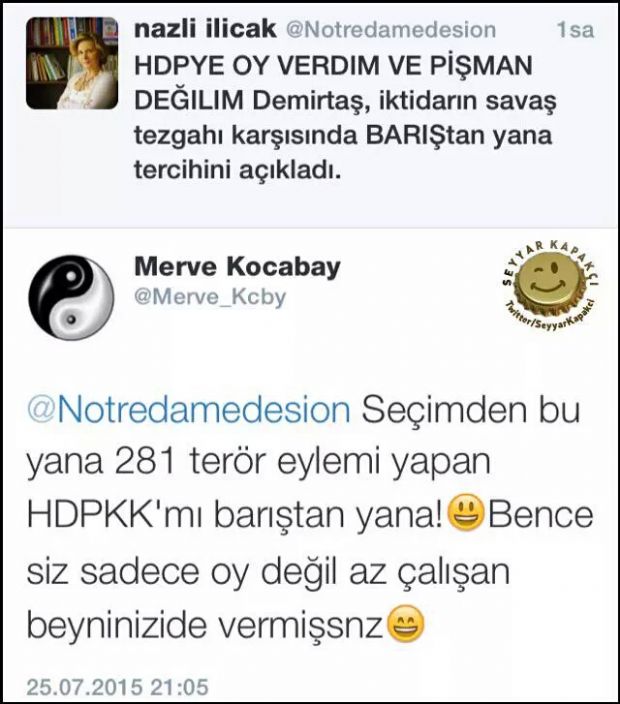Viewport: 620px width, 704px height.
Task: Open the @Merve_Kcby handle
Action: click(x=210, y=297)
